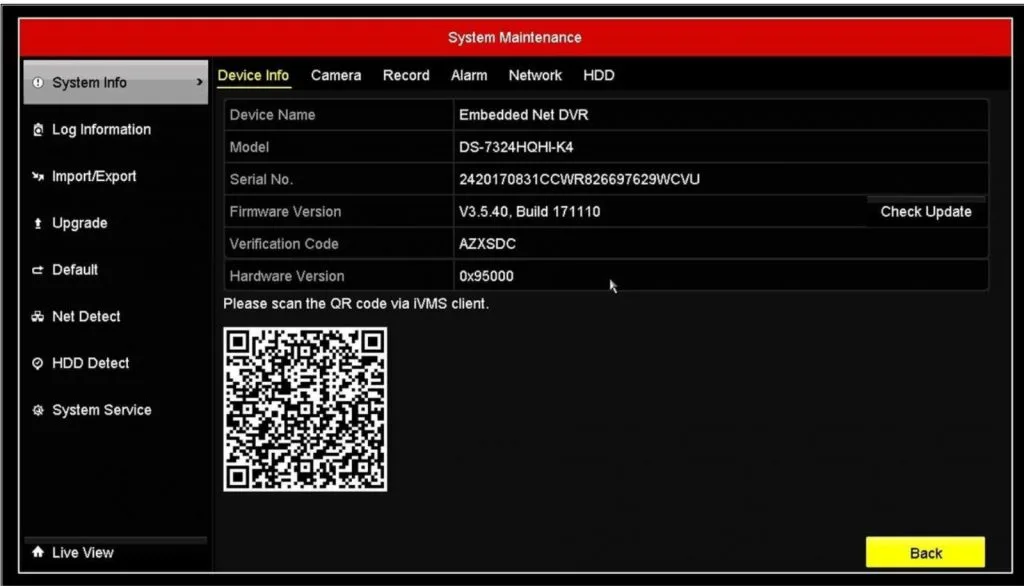Click the firmware value 'V3.5.40, Build 171110'
The height and width of the screenshot is (586, 1024).
point(530,212)
